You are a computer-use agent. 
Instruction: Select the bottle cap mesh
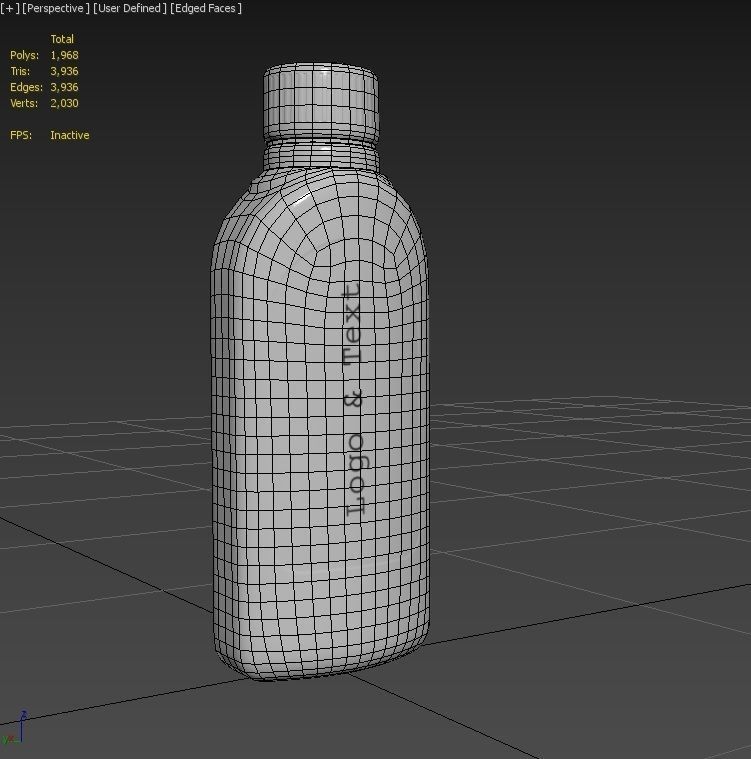click(321, 103)
